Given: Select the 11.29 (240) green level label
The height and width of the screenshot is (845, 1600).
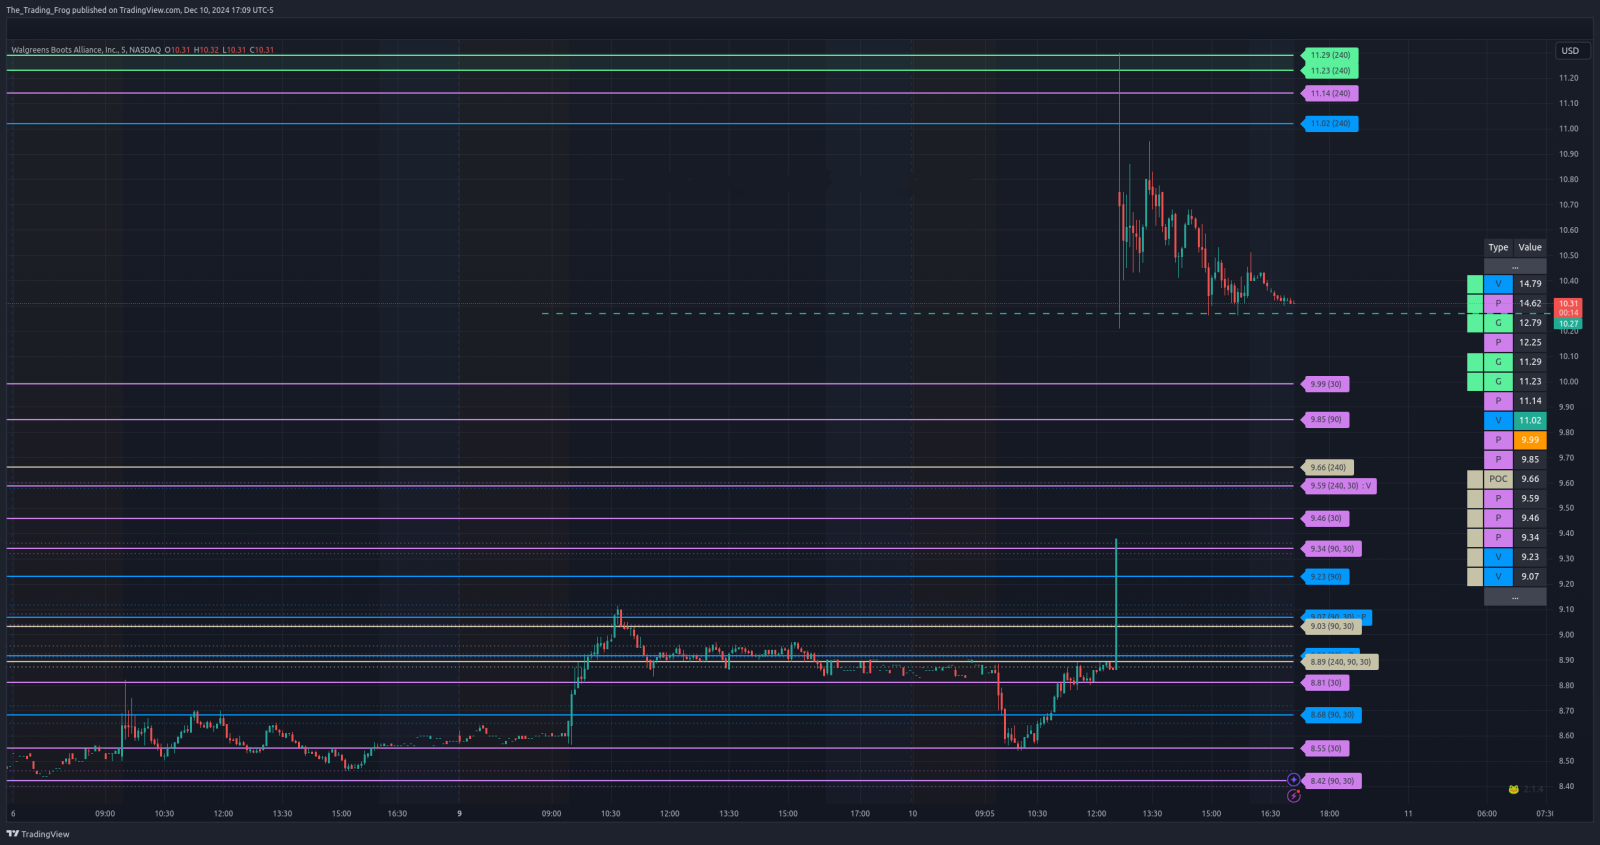Looking at the screenshot, I should pos(1329,55).
